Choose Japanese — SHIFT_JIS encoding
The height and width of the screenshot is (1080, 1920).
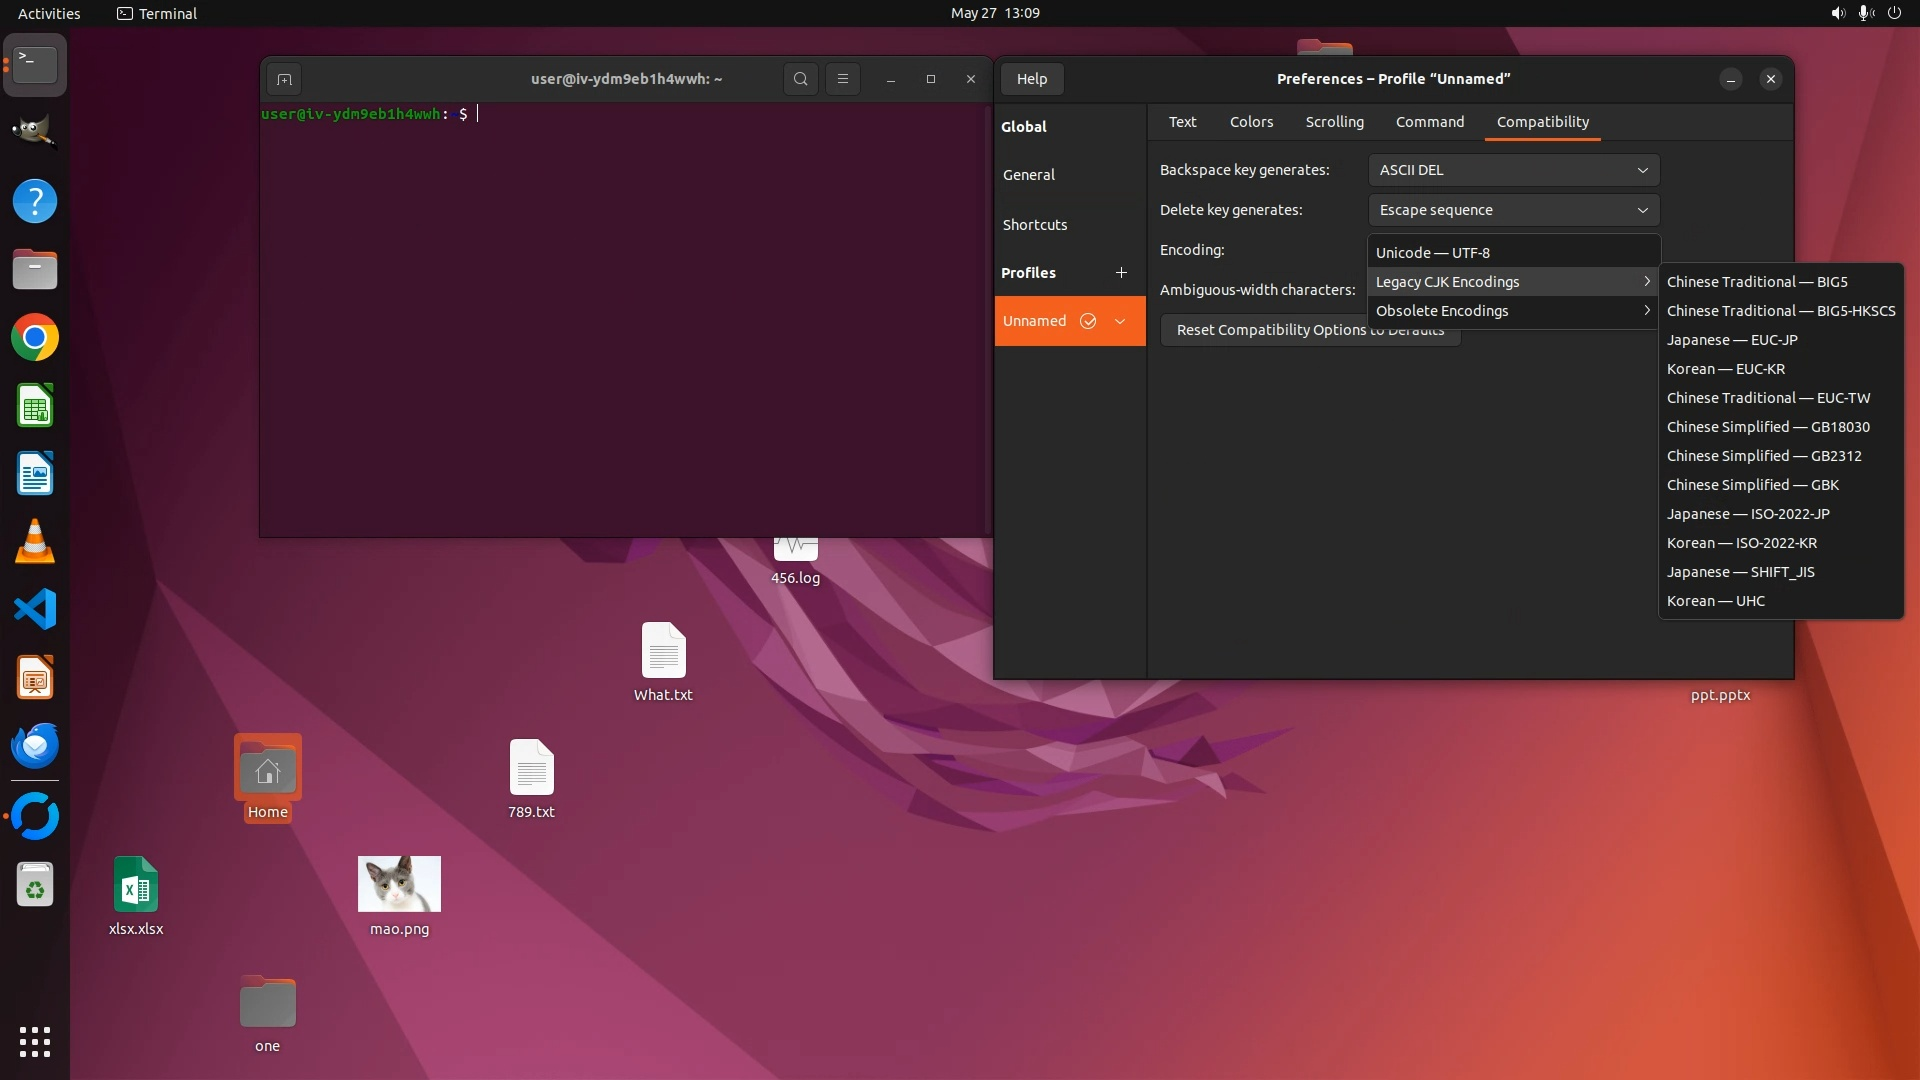(x=1740, y=572)
